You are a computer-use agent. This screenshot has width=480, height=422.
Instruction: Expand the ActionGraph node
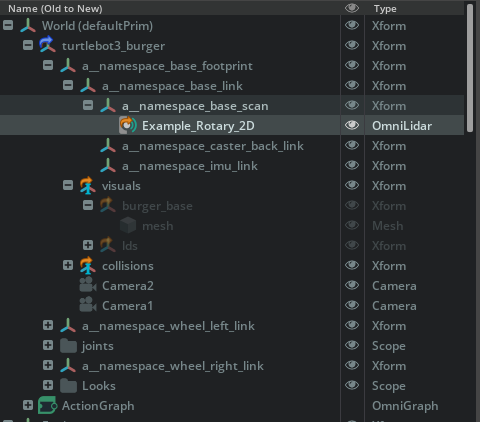click(x=28, y=405)
